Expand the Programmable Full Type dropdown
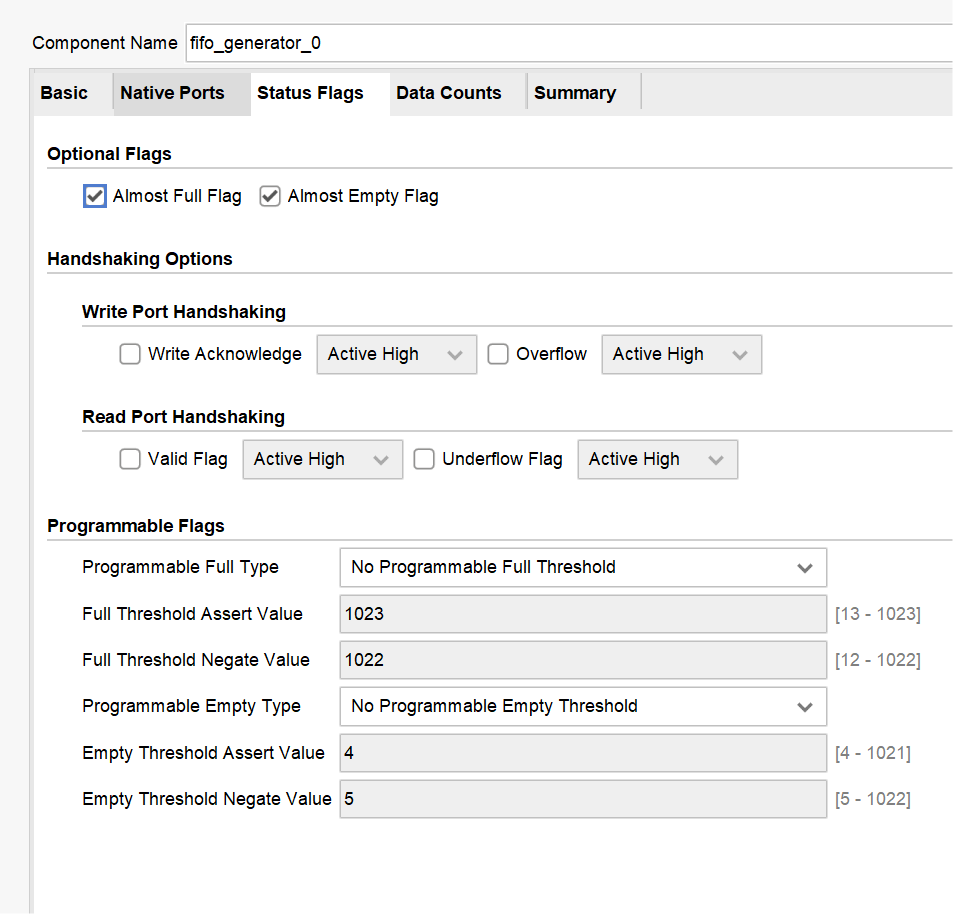The width and height of the screenshot is (953, 914). (583, 568)
